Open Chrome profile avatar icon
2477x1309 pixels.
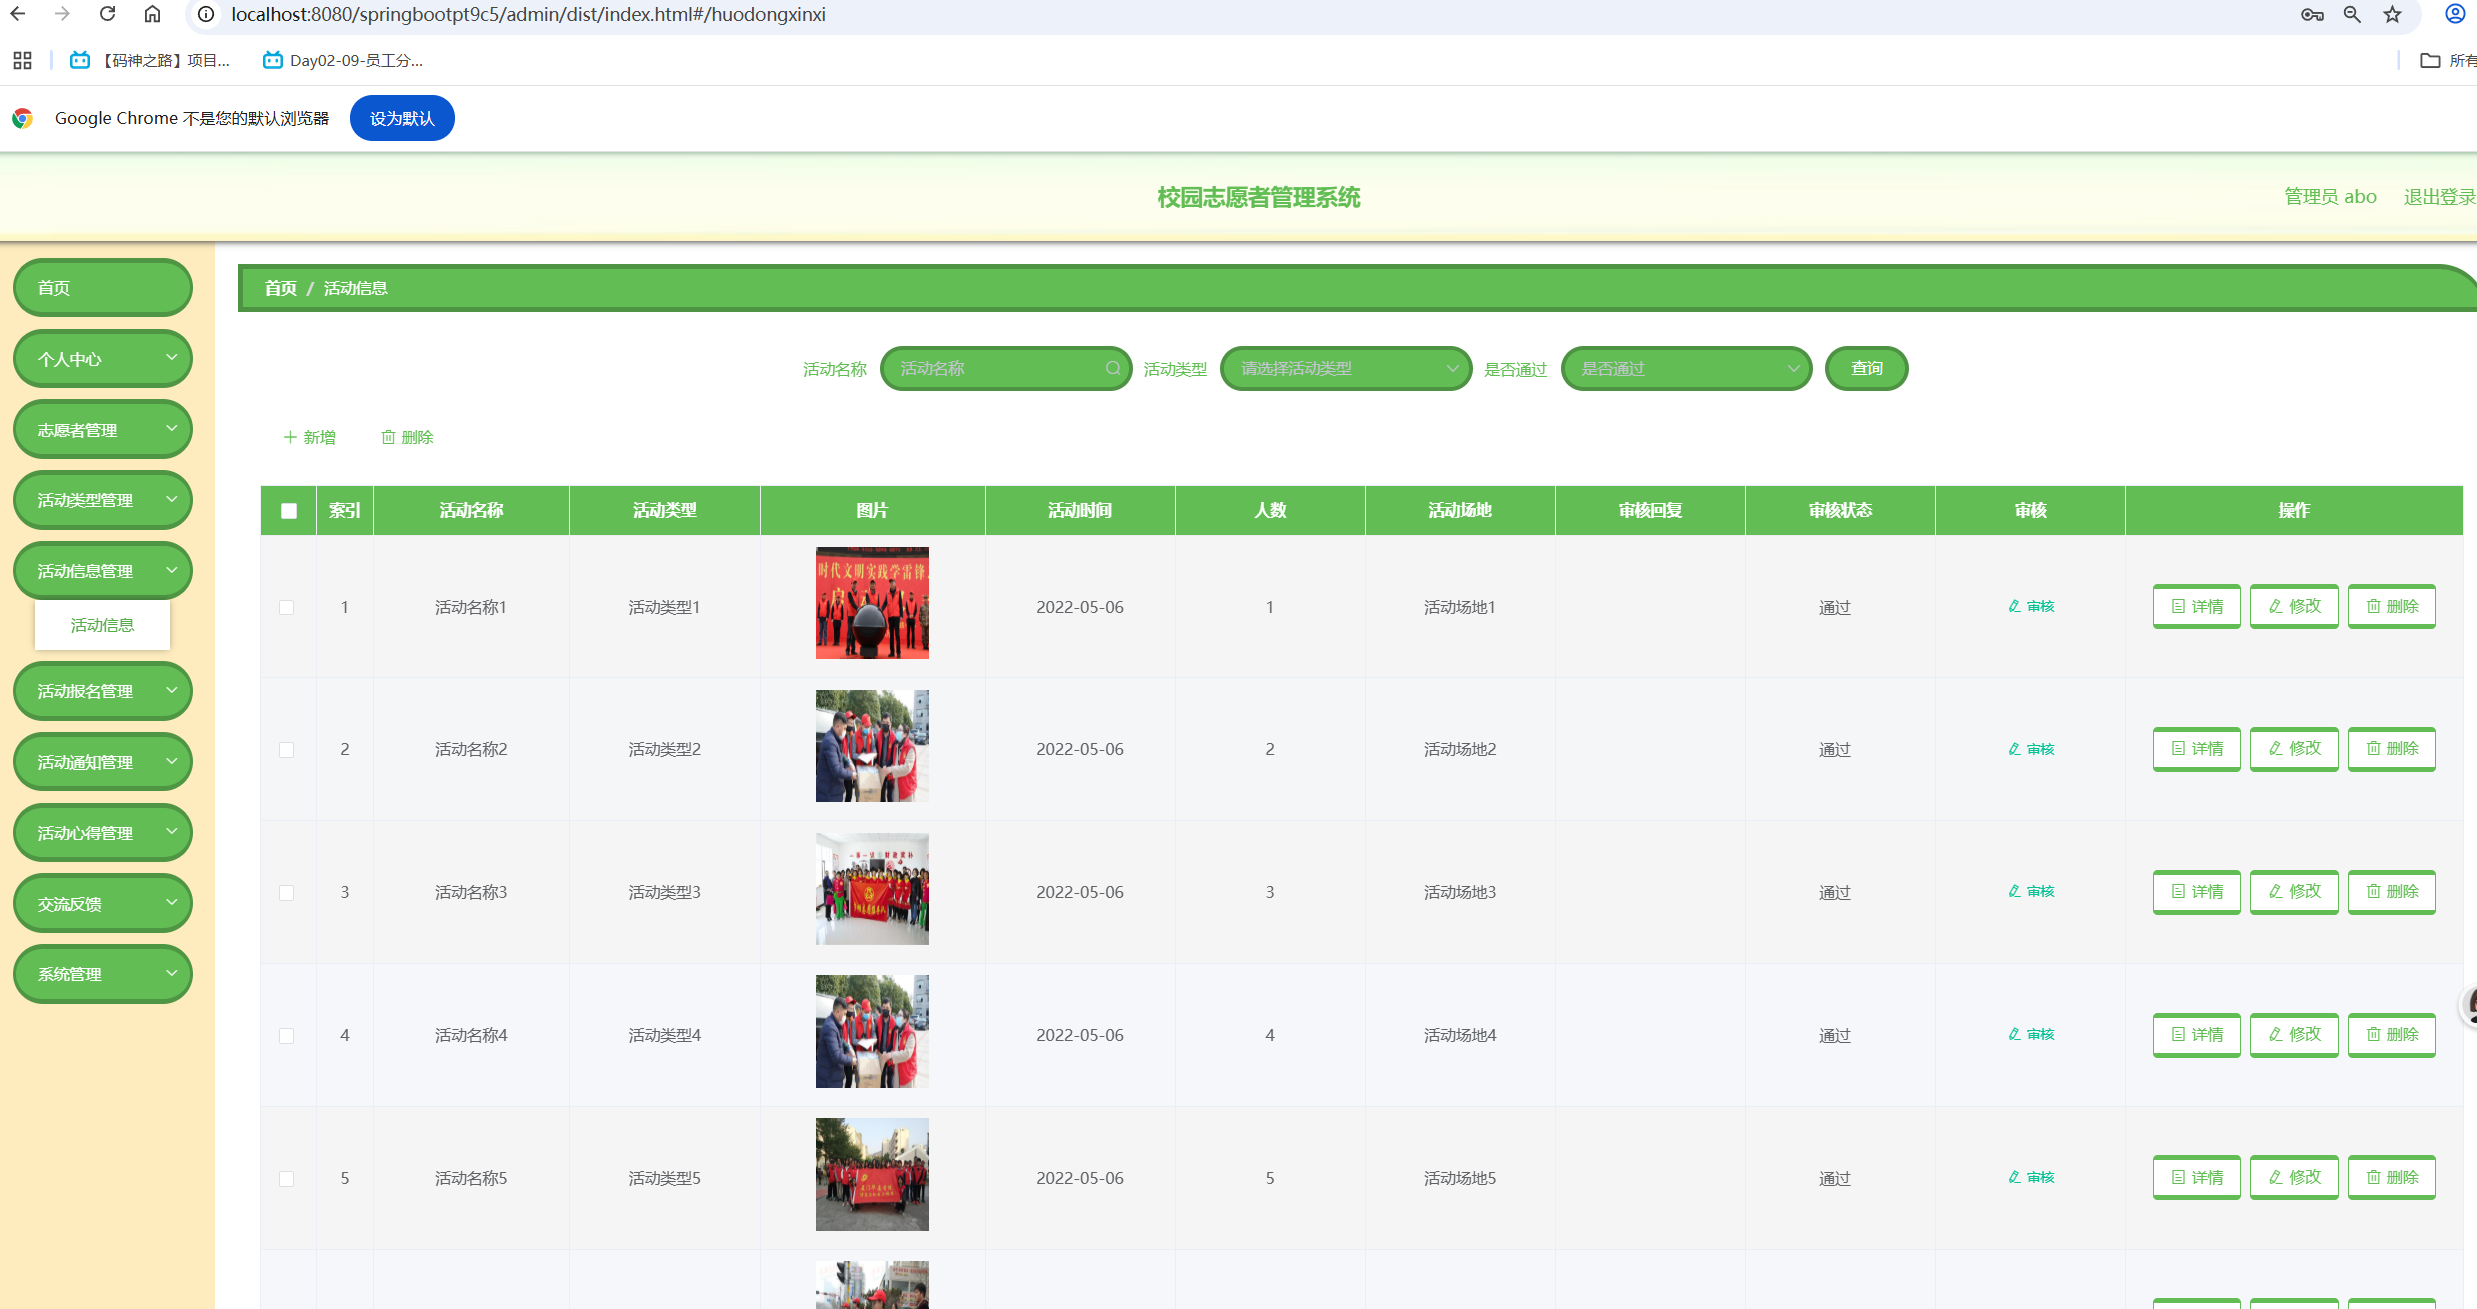tap(2455, 14)
